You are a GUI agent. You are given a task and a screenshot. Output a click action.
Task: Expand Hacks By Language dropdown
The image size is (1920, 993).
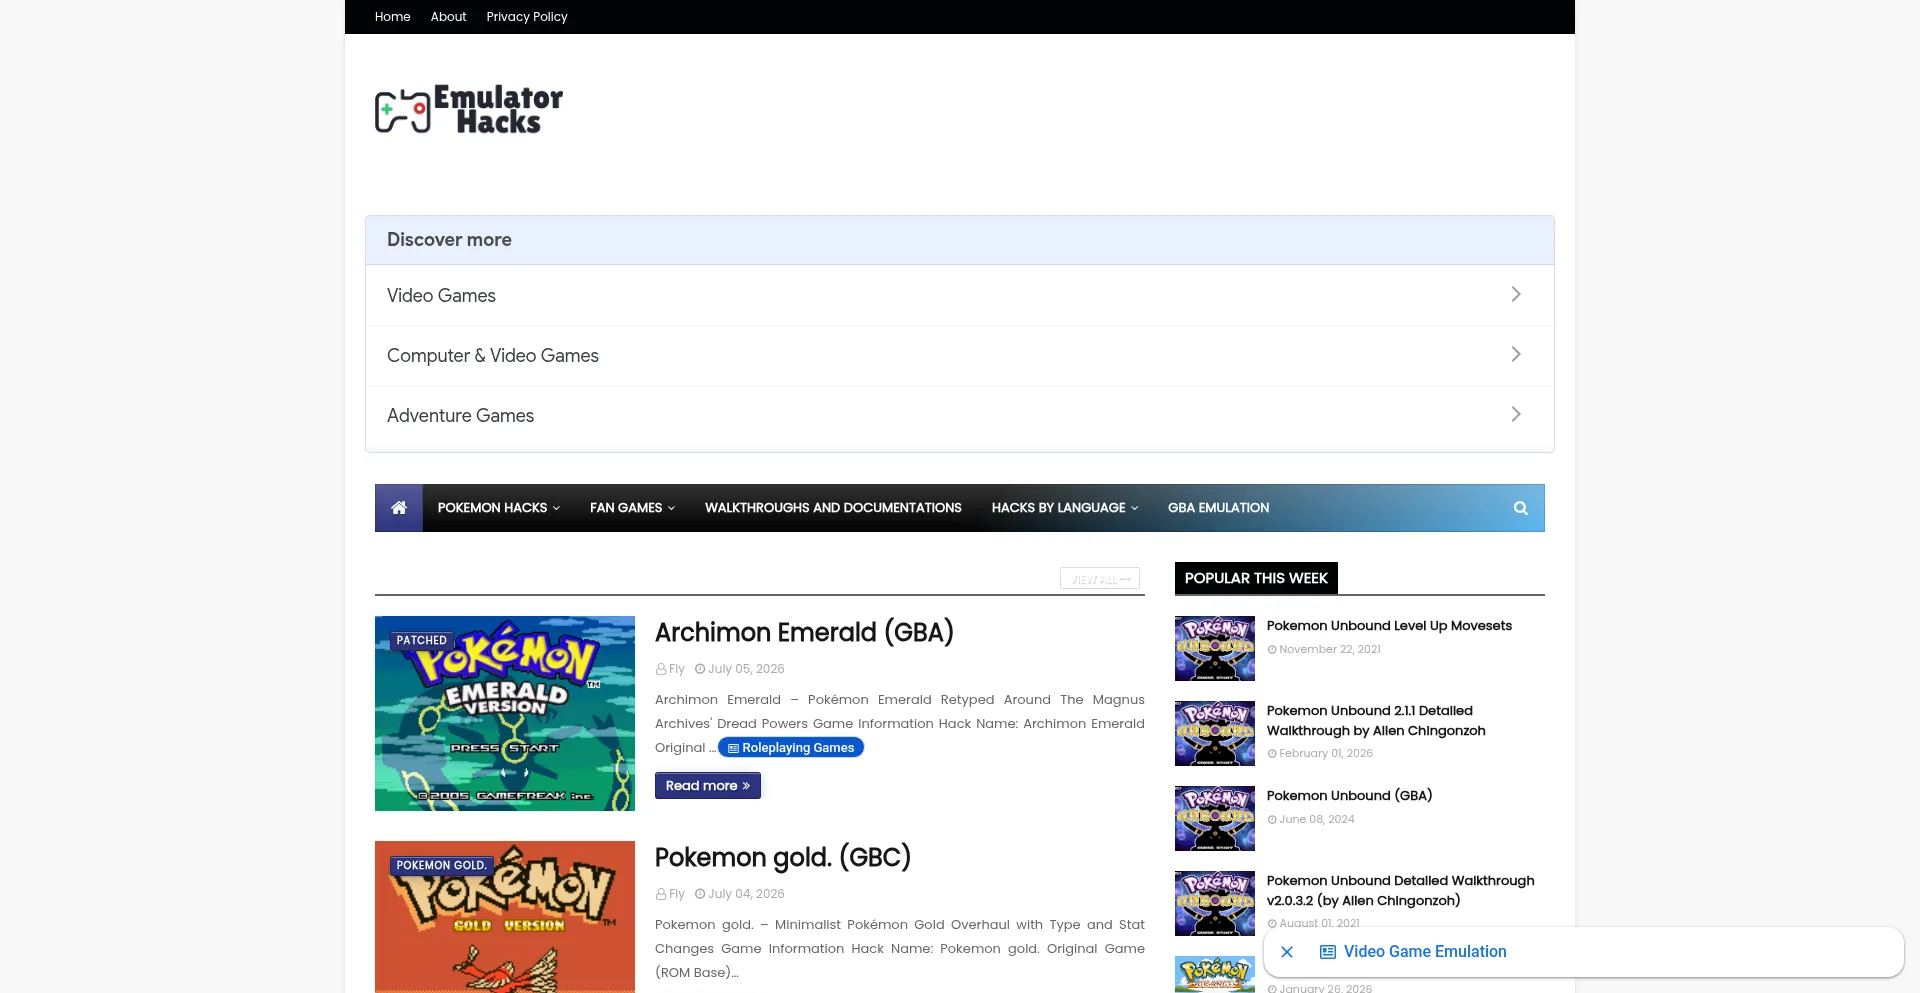pyautogui.click(x=1065, y=508)
